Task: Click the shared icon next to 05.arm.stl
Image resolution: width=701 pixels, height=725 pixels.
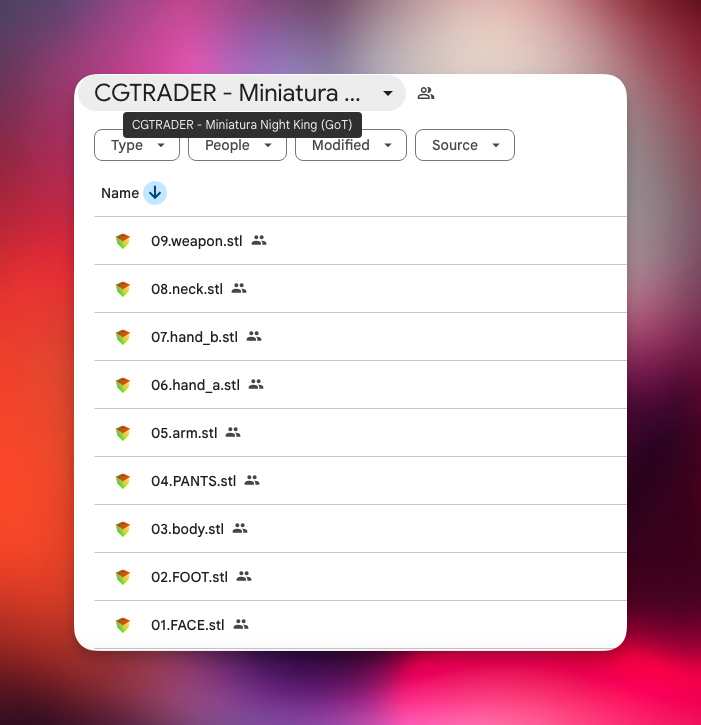Action: pyautogui.click(x=233, y=432)
